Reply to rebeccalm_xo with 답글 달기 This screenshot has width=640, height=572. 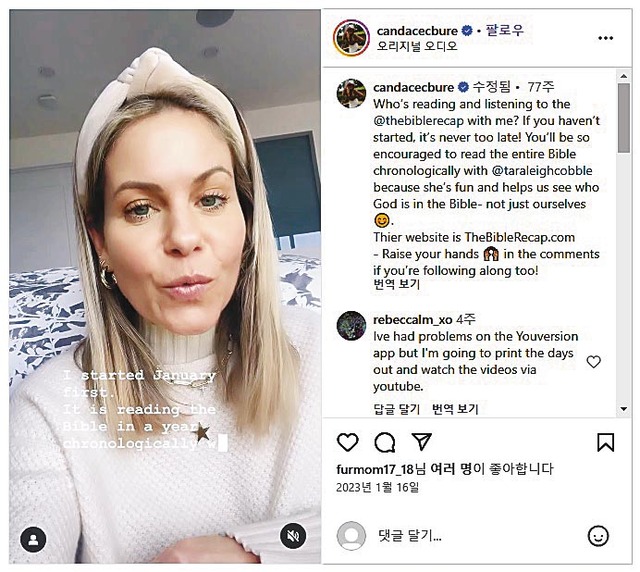pyautogui.click(x=396, y=409)
